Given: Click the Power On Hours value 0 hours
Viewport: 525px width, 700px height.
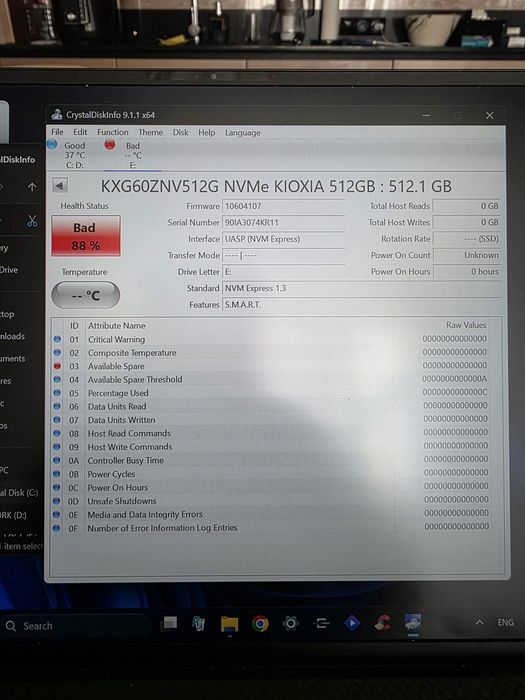Looking at the screenshot, I should pos(467,271).
